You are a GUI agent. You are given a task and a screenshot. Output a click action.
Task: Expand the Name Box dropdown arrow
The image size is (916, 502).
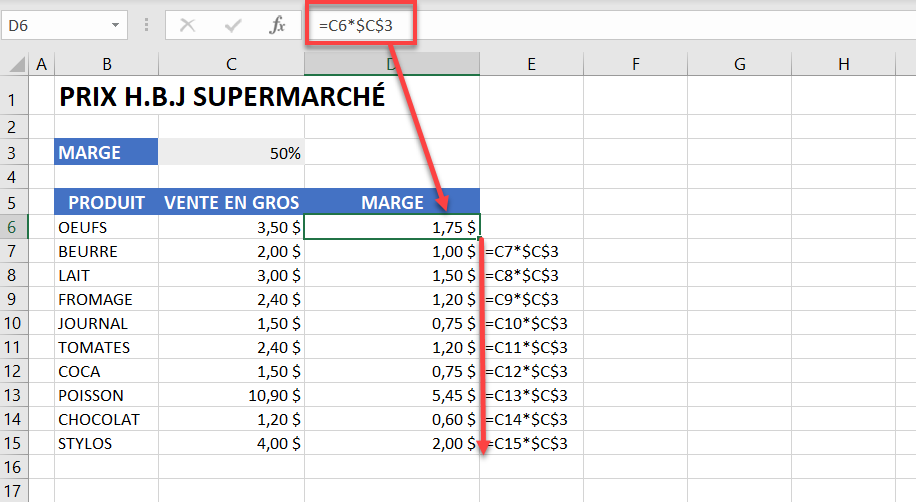click(116, 25)
